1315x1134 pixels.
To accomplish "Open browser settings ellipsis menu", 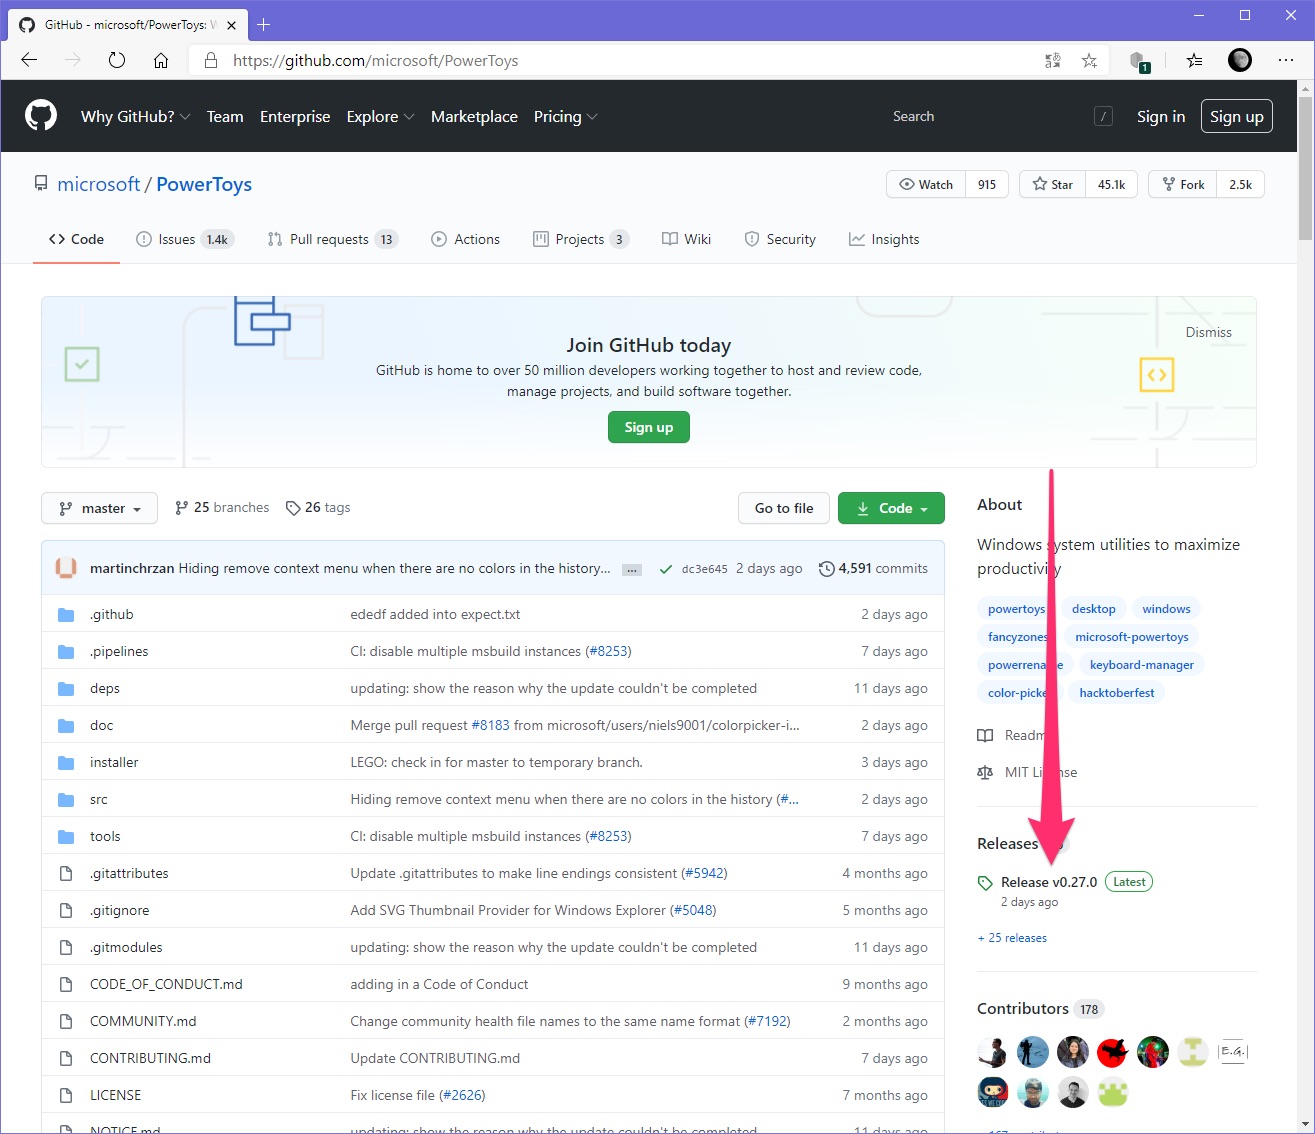I will (x=1286, y=60).
